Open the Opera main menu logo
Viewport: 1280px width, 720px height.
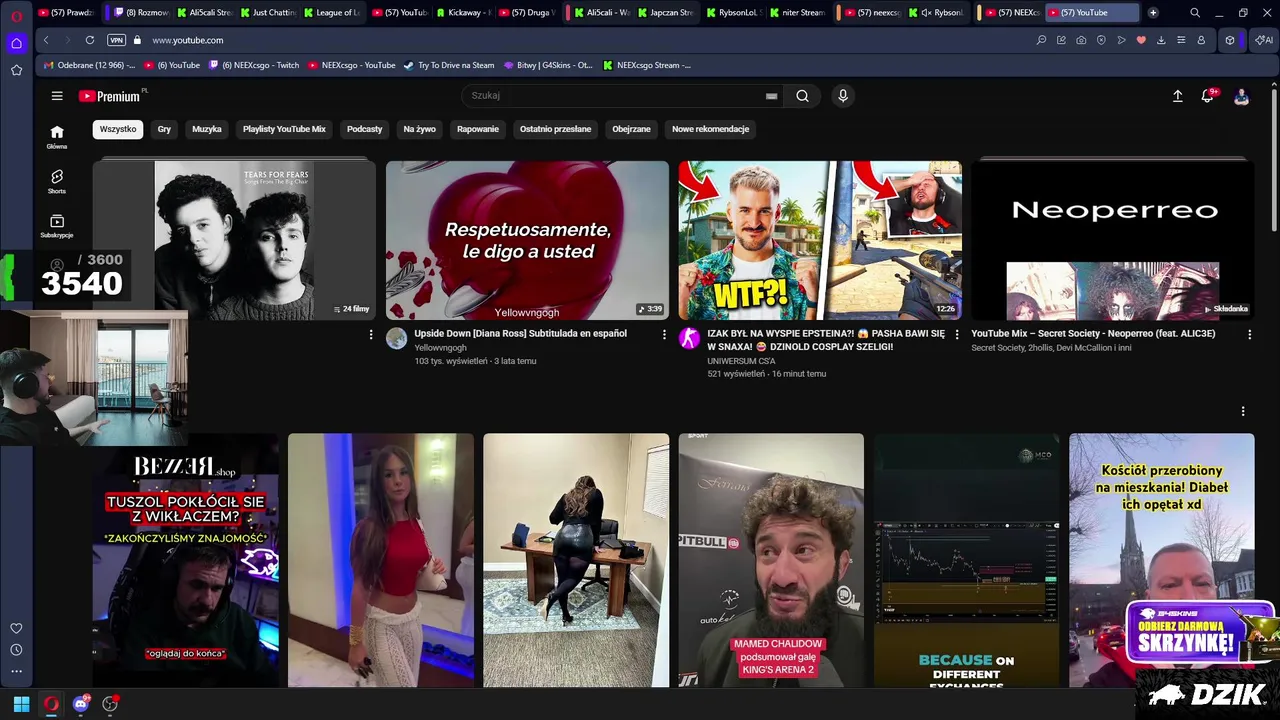[16, 16]
